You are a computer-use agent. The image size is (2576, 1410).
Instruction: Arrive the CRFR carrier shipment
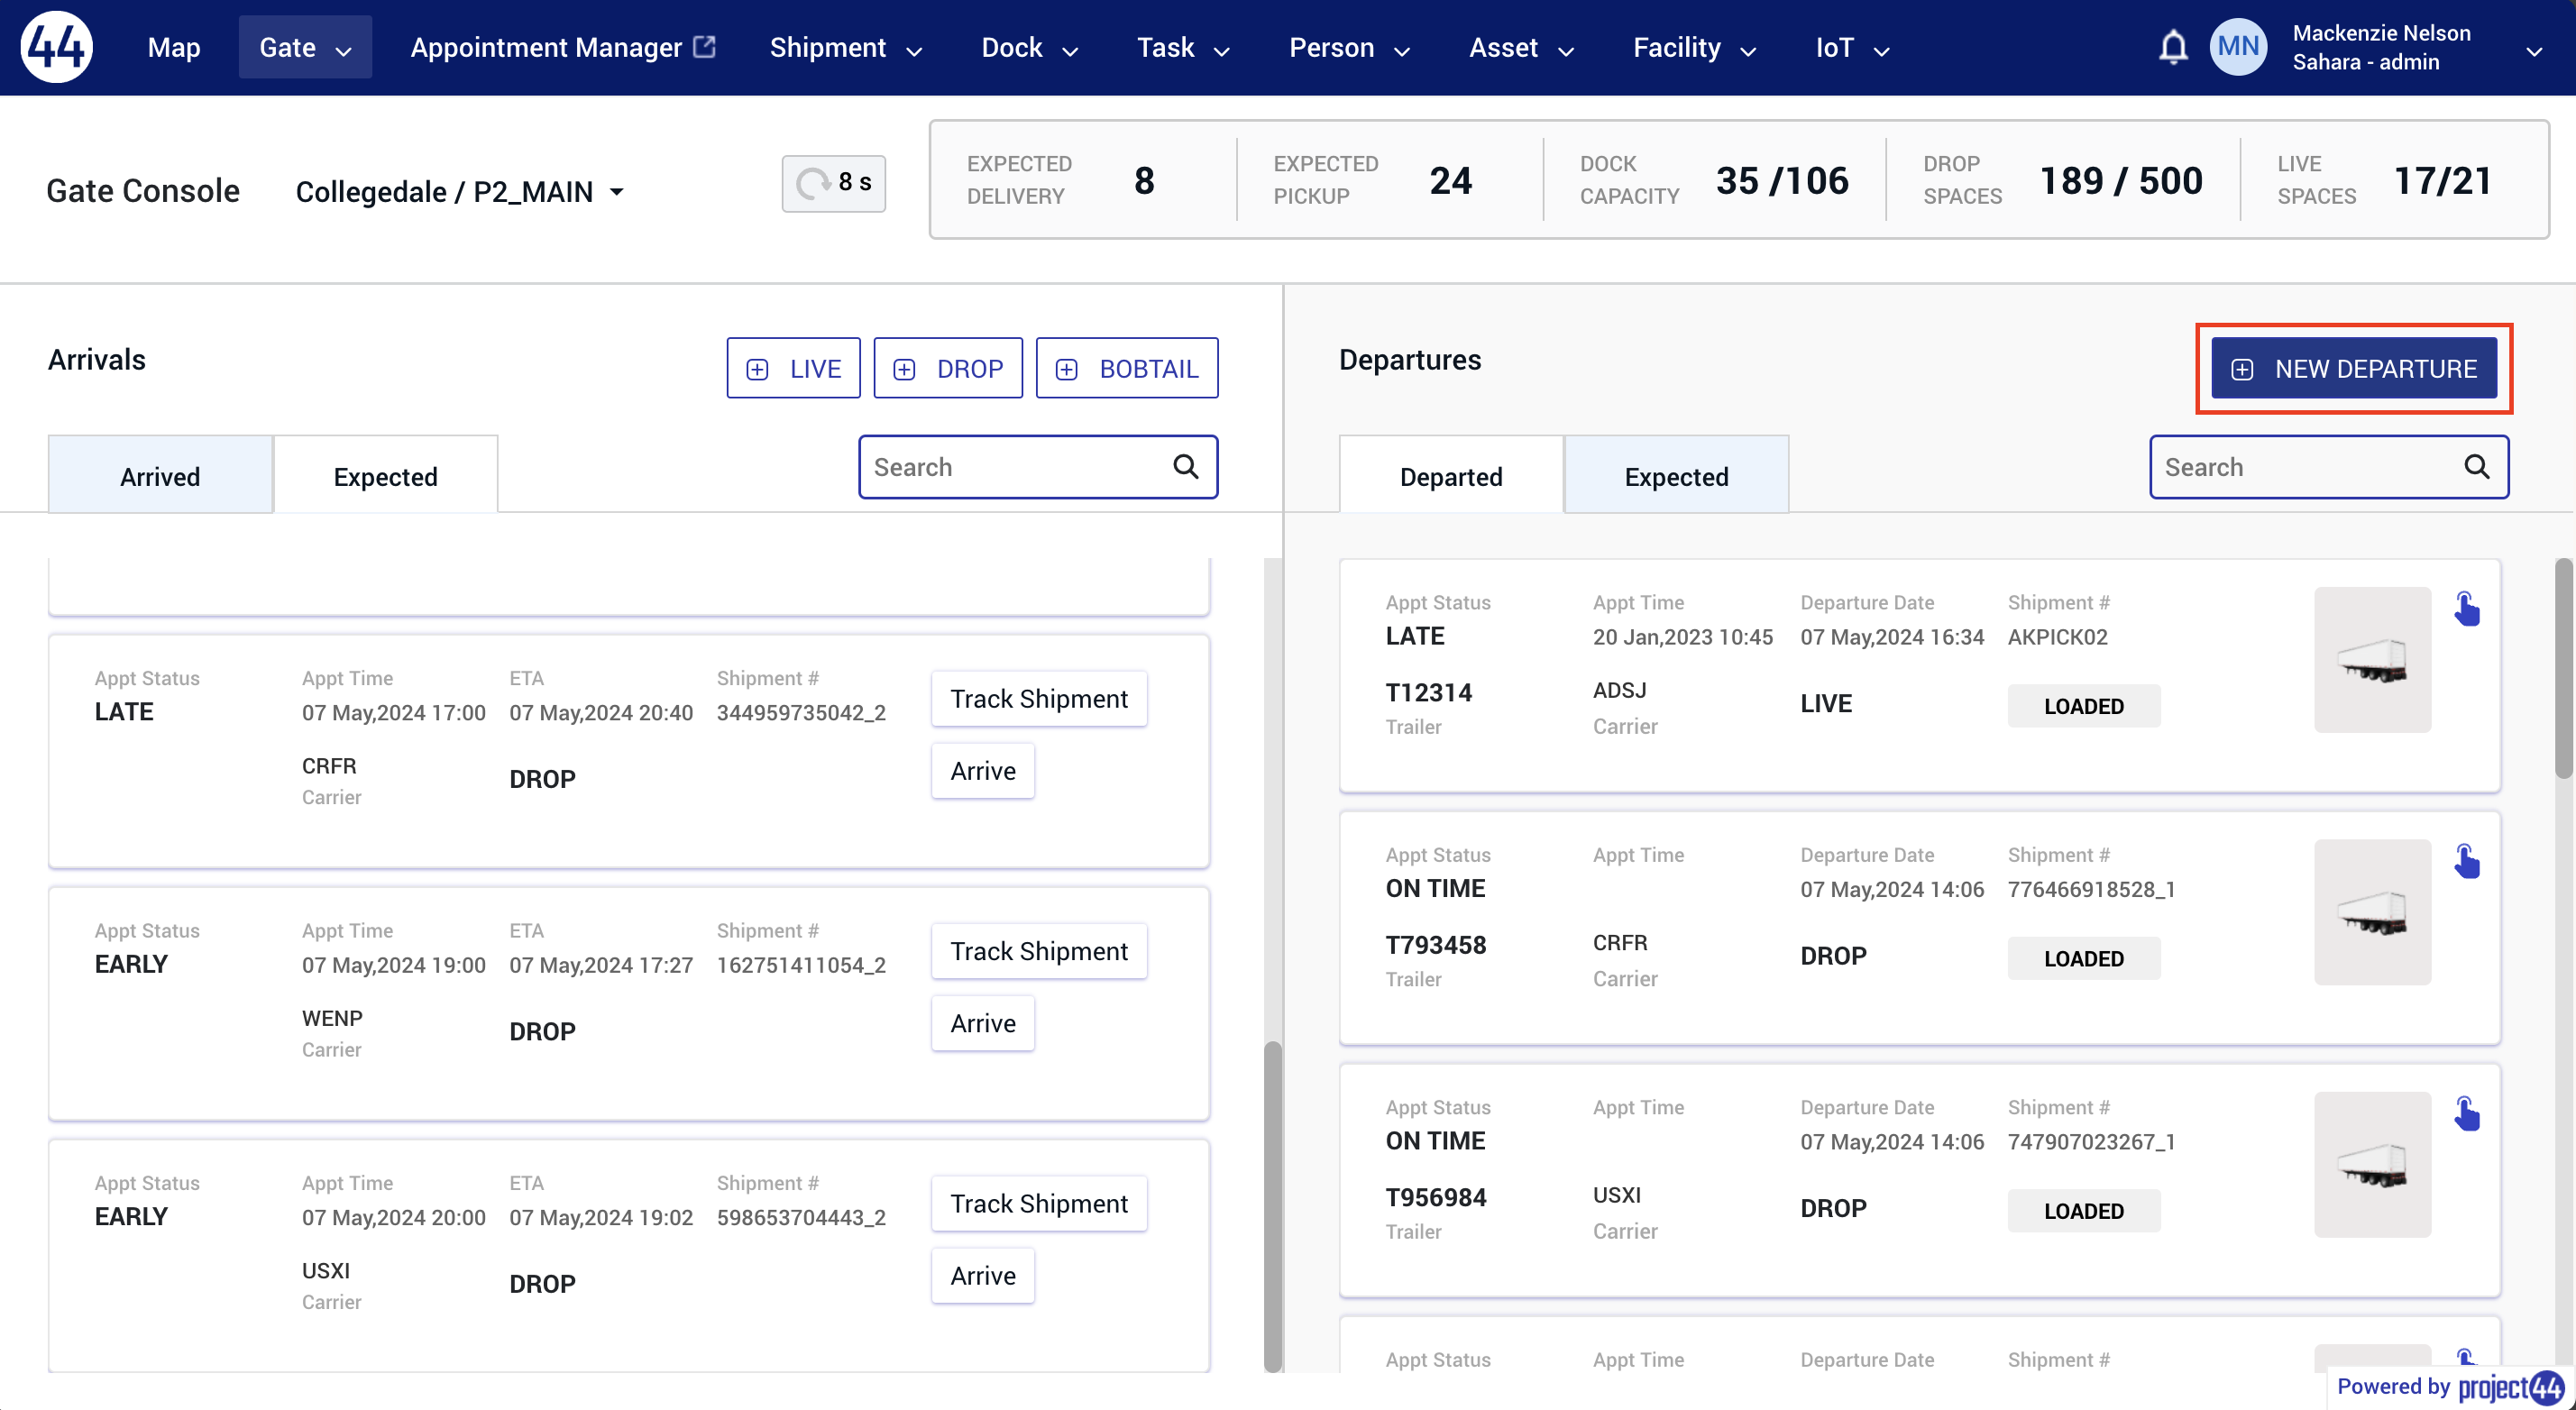(983, 770)
